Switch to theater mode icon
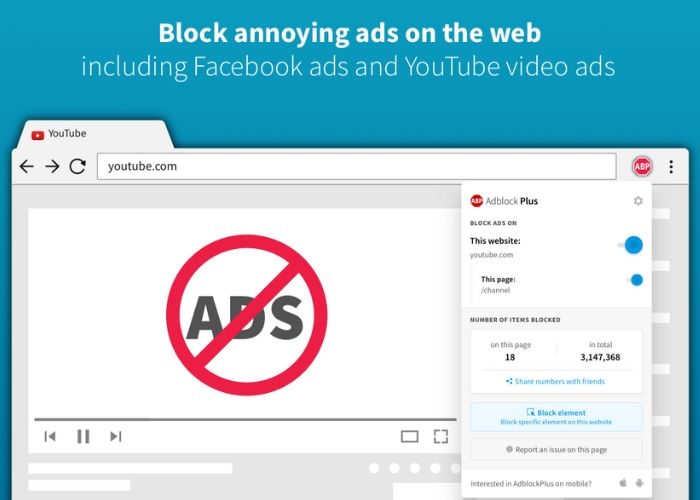700x500 pixels. 409,436
